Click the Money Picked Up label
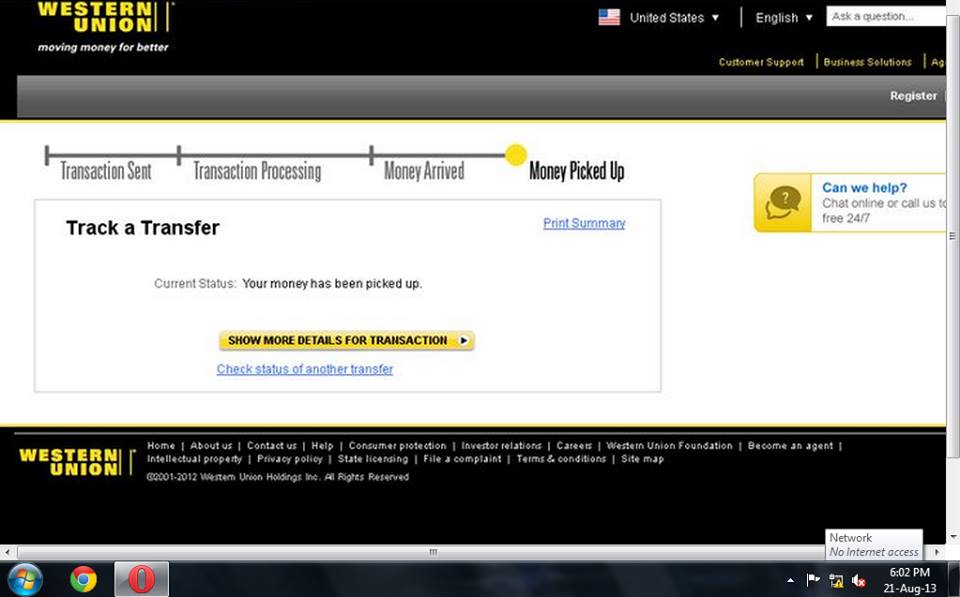The height and width of the screenshot is (597, 960). (x=577, y=171)
